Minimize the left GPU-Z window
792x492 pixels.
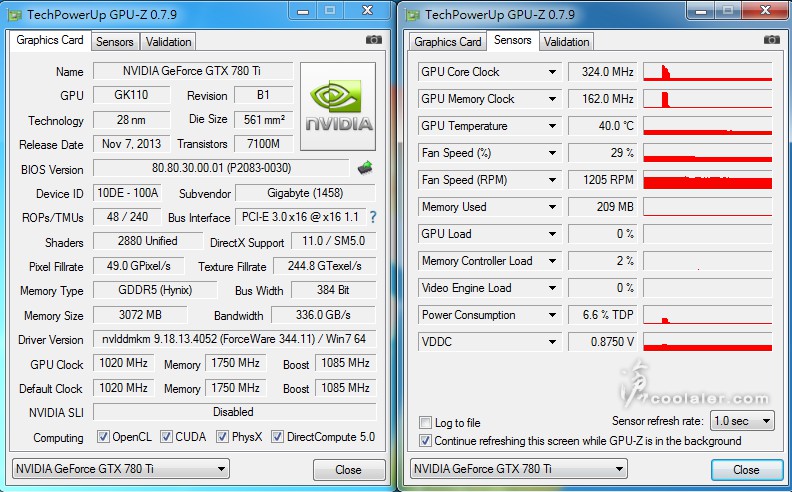(x=303, y=11)
